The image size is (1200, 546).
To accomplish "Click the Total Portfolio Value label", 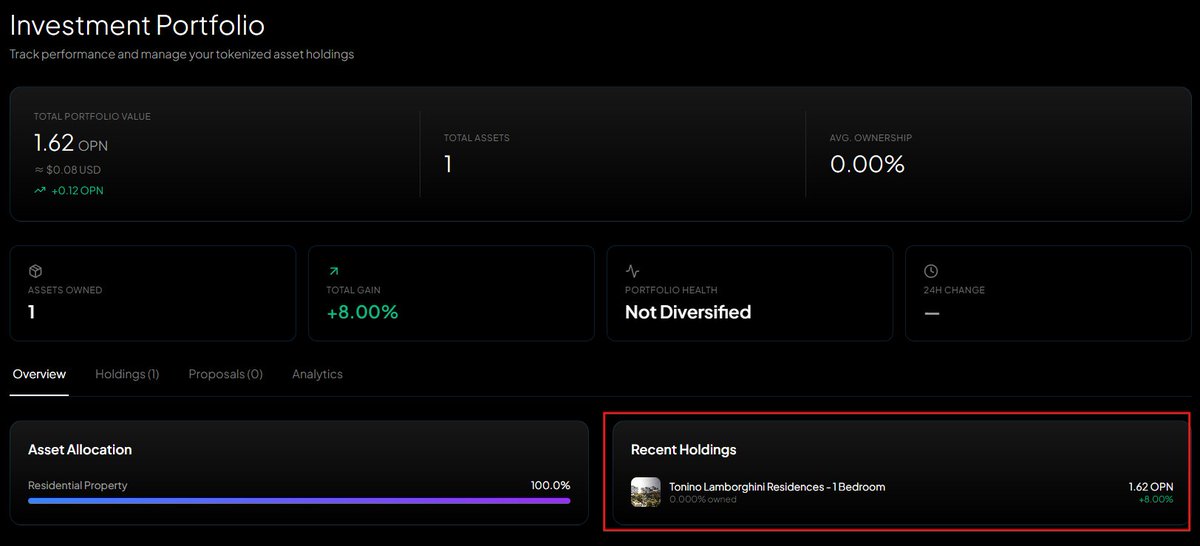I will point(92,117).
